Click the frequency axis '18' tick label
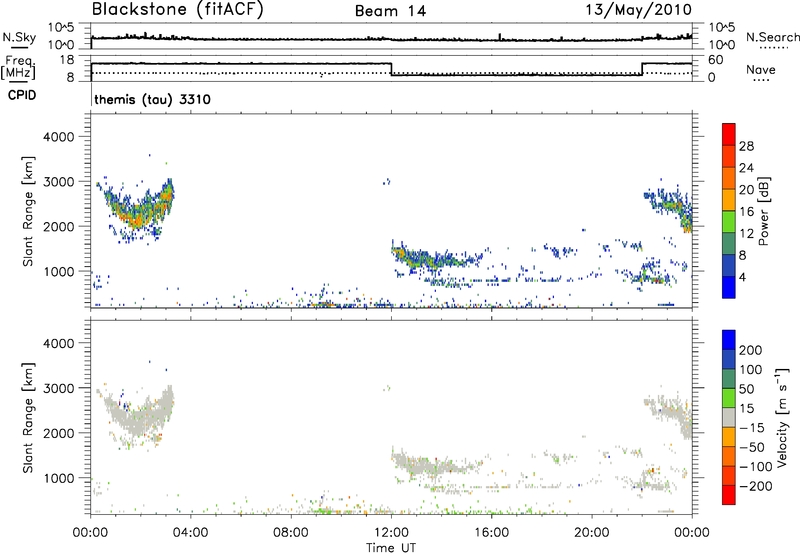The height and width of the screenshot is (554, 800). (67, 60)
